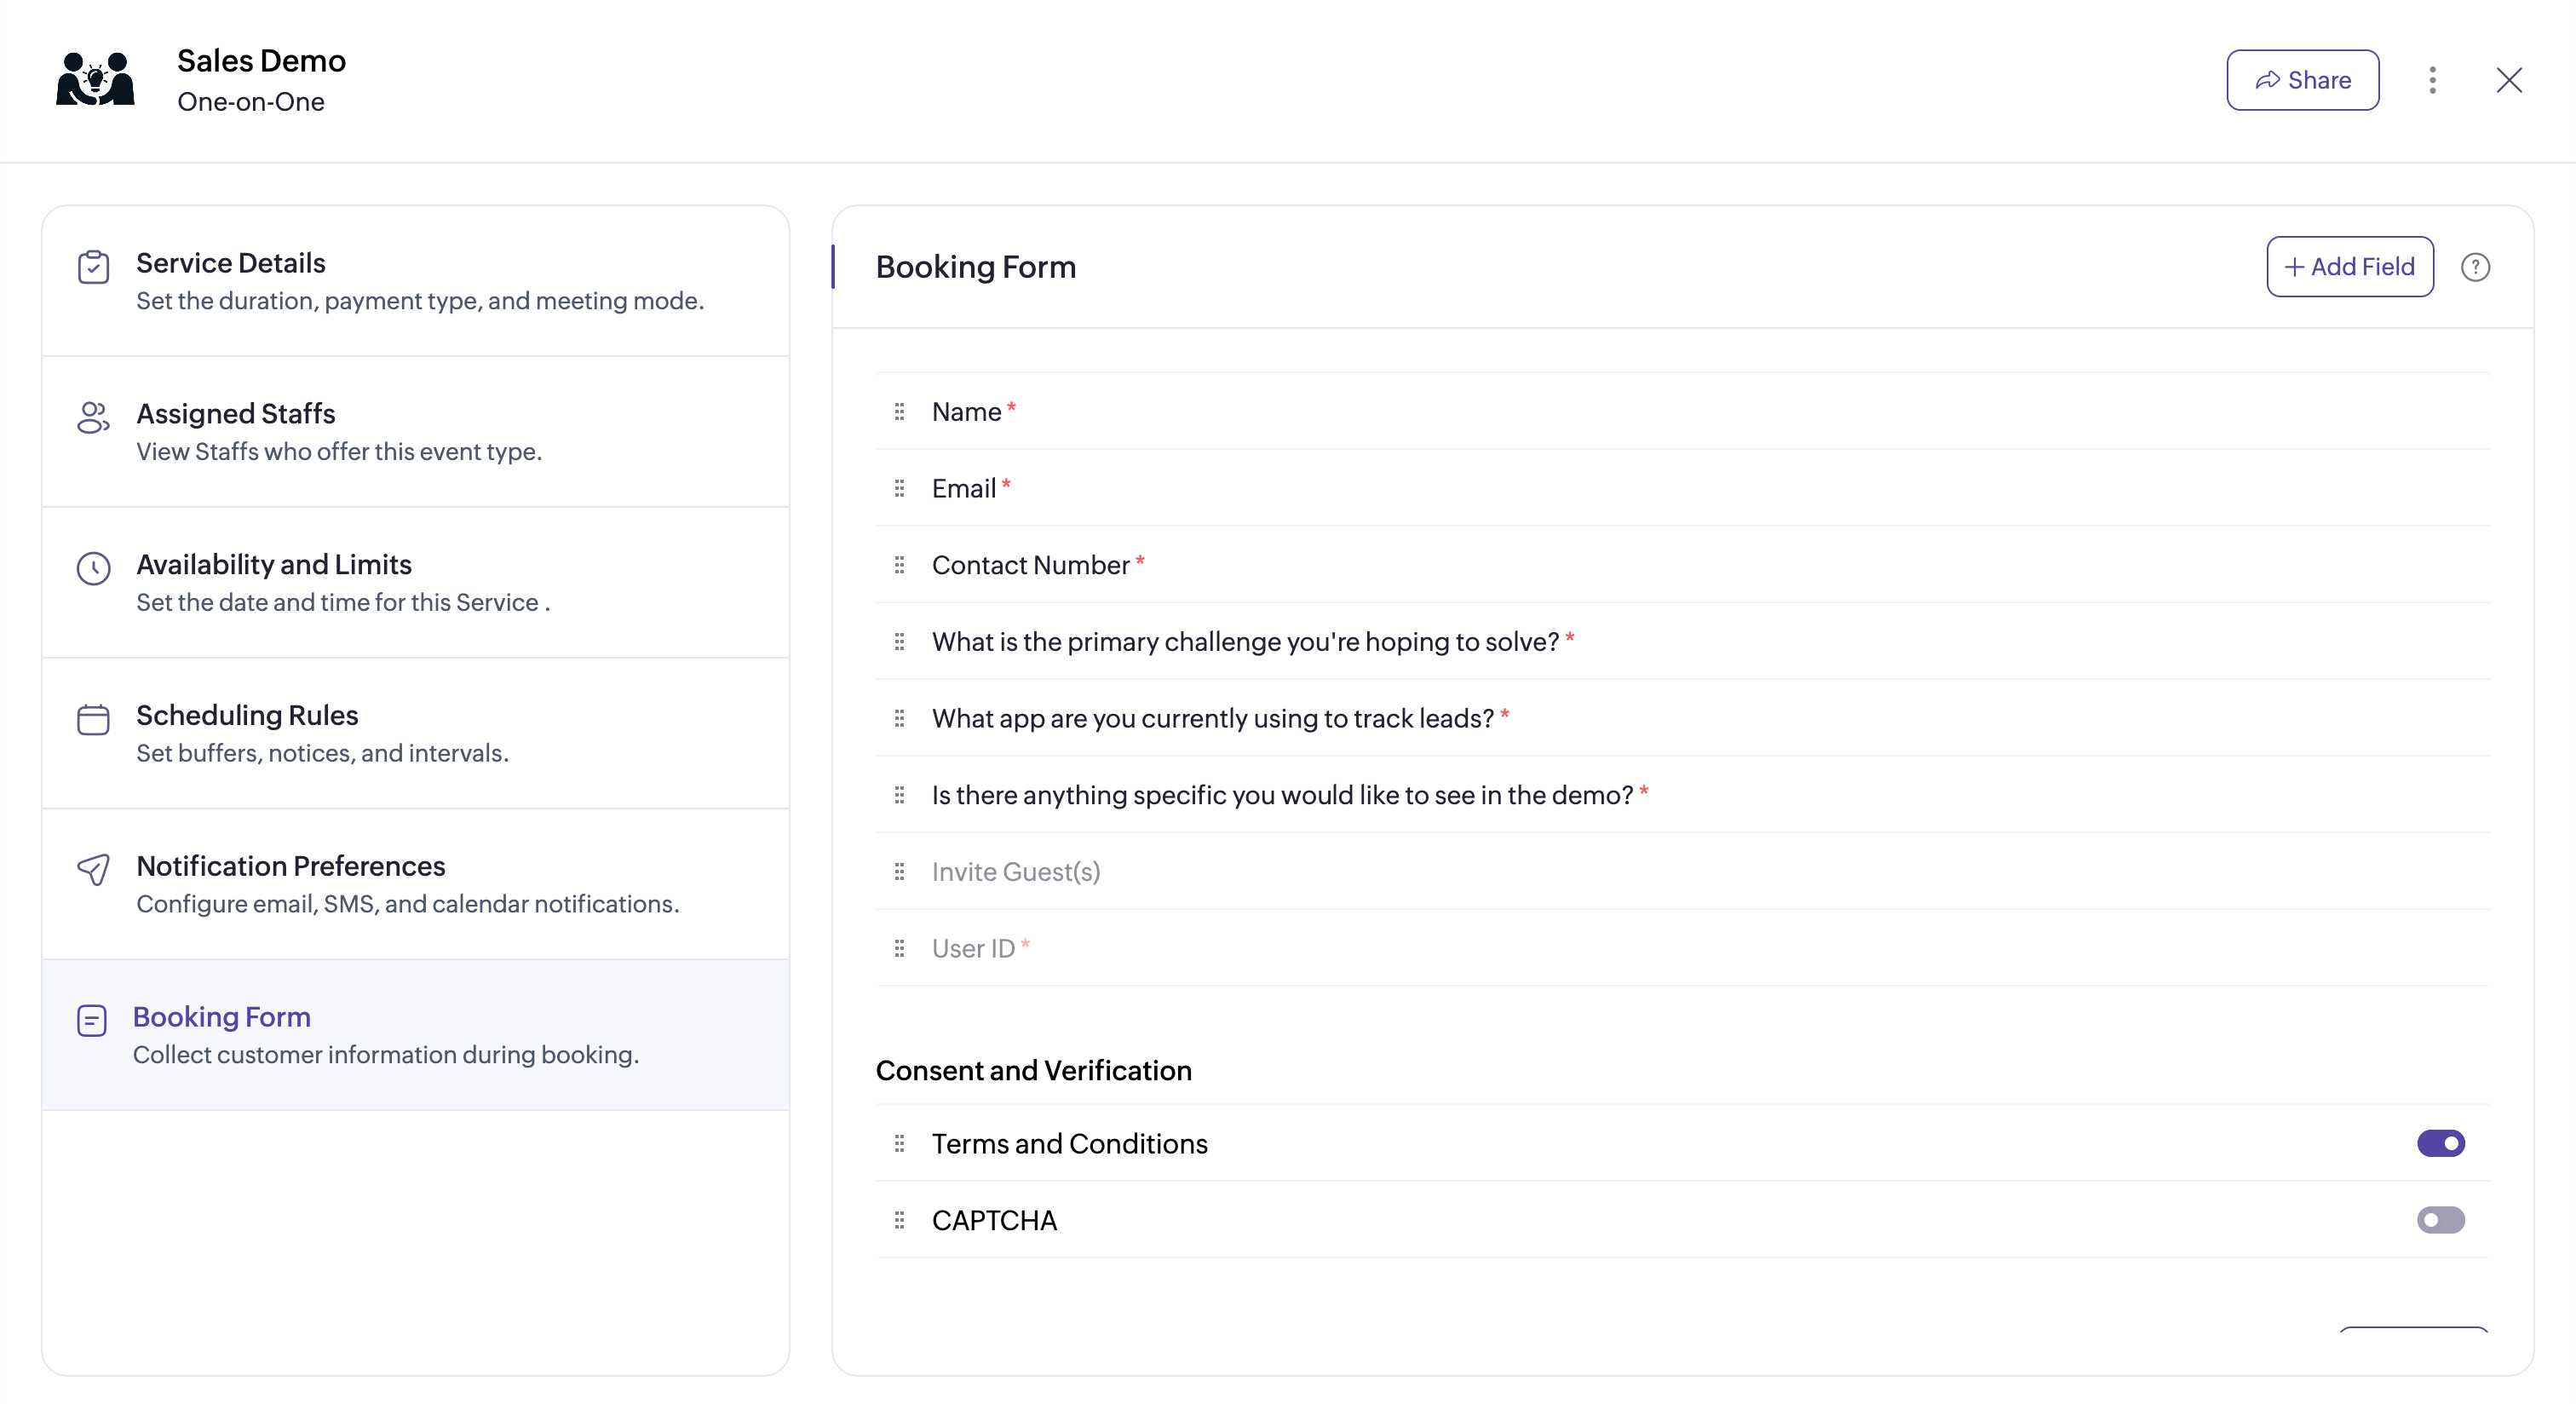Click the help question mark icon
2576x1404 pixels.
tap(2475, 267)
